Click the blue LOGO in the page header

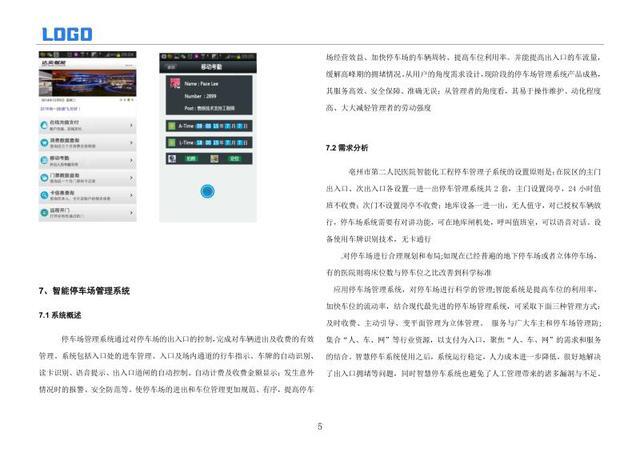tap(67, 34)
